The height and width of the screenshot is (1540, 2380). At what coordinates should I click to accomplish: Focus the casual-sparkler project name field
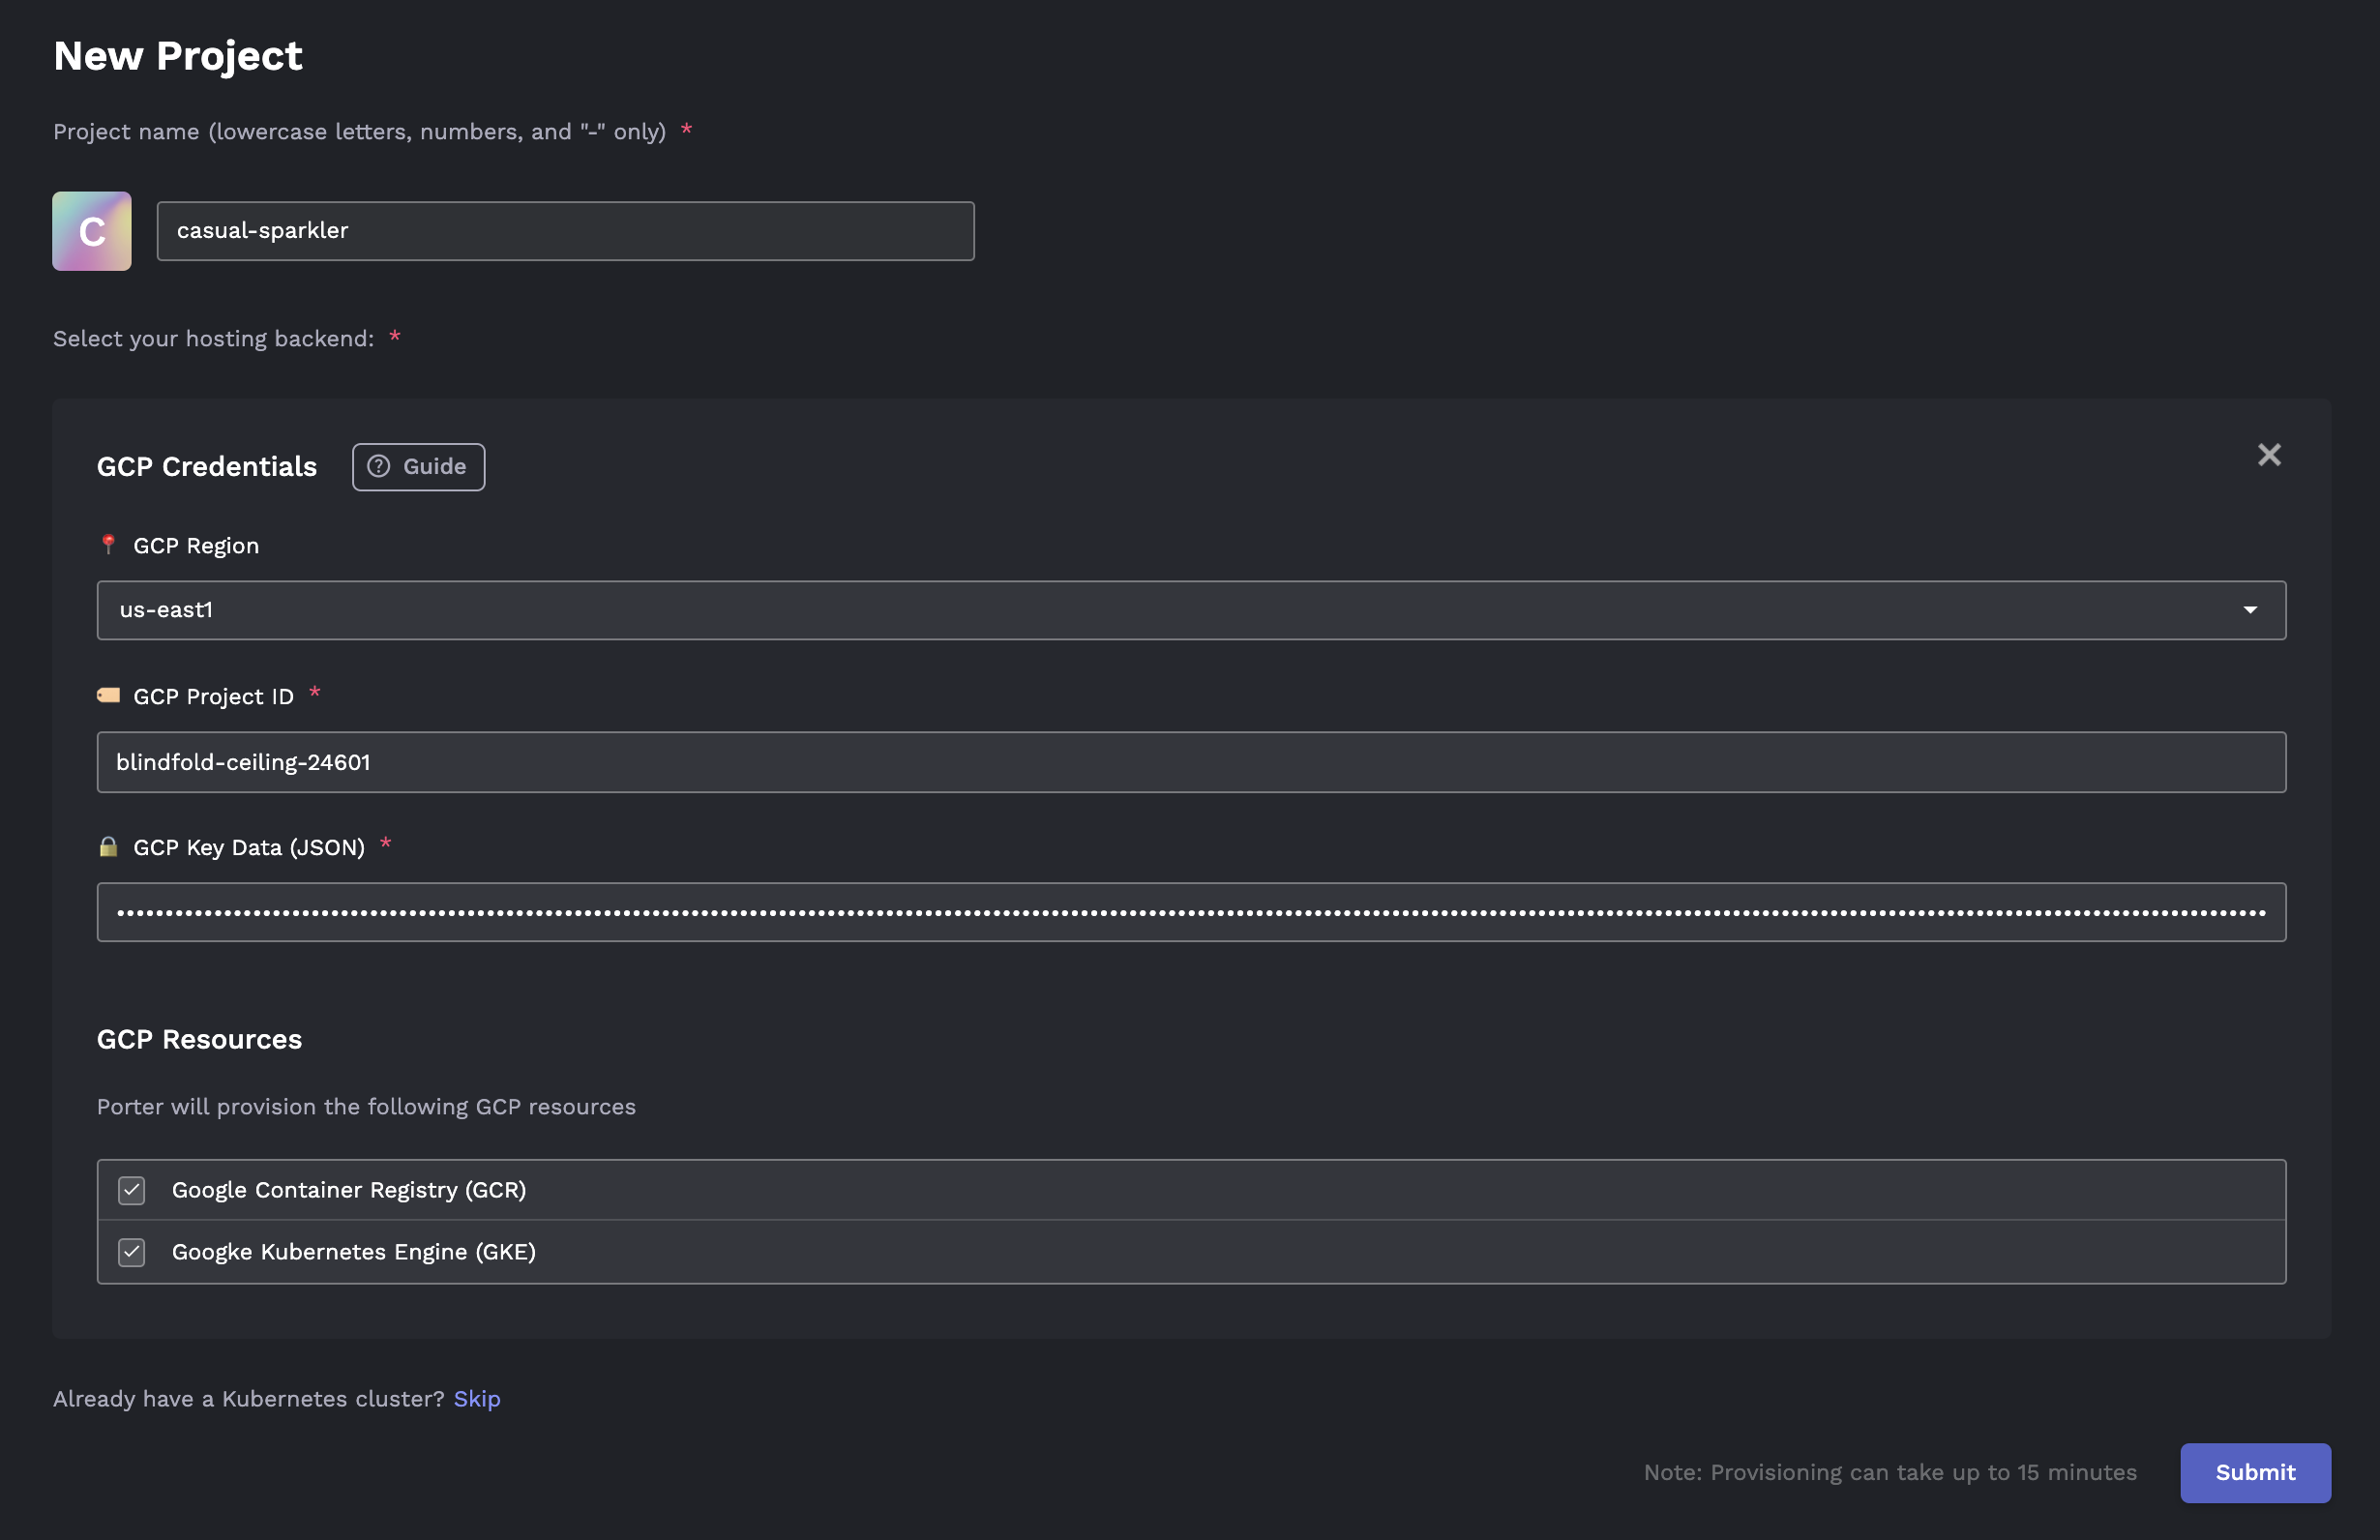[565, 231]
